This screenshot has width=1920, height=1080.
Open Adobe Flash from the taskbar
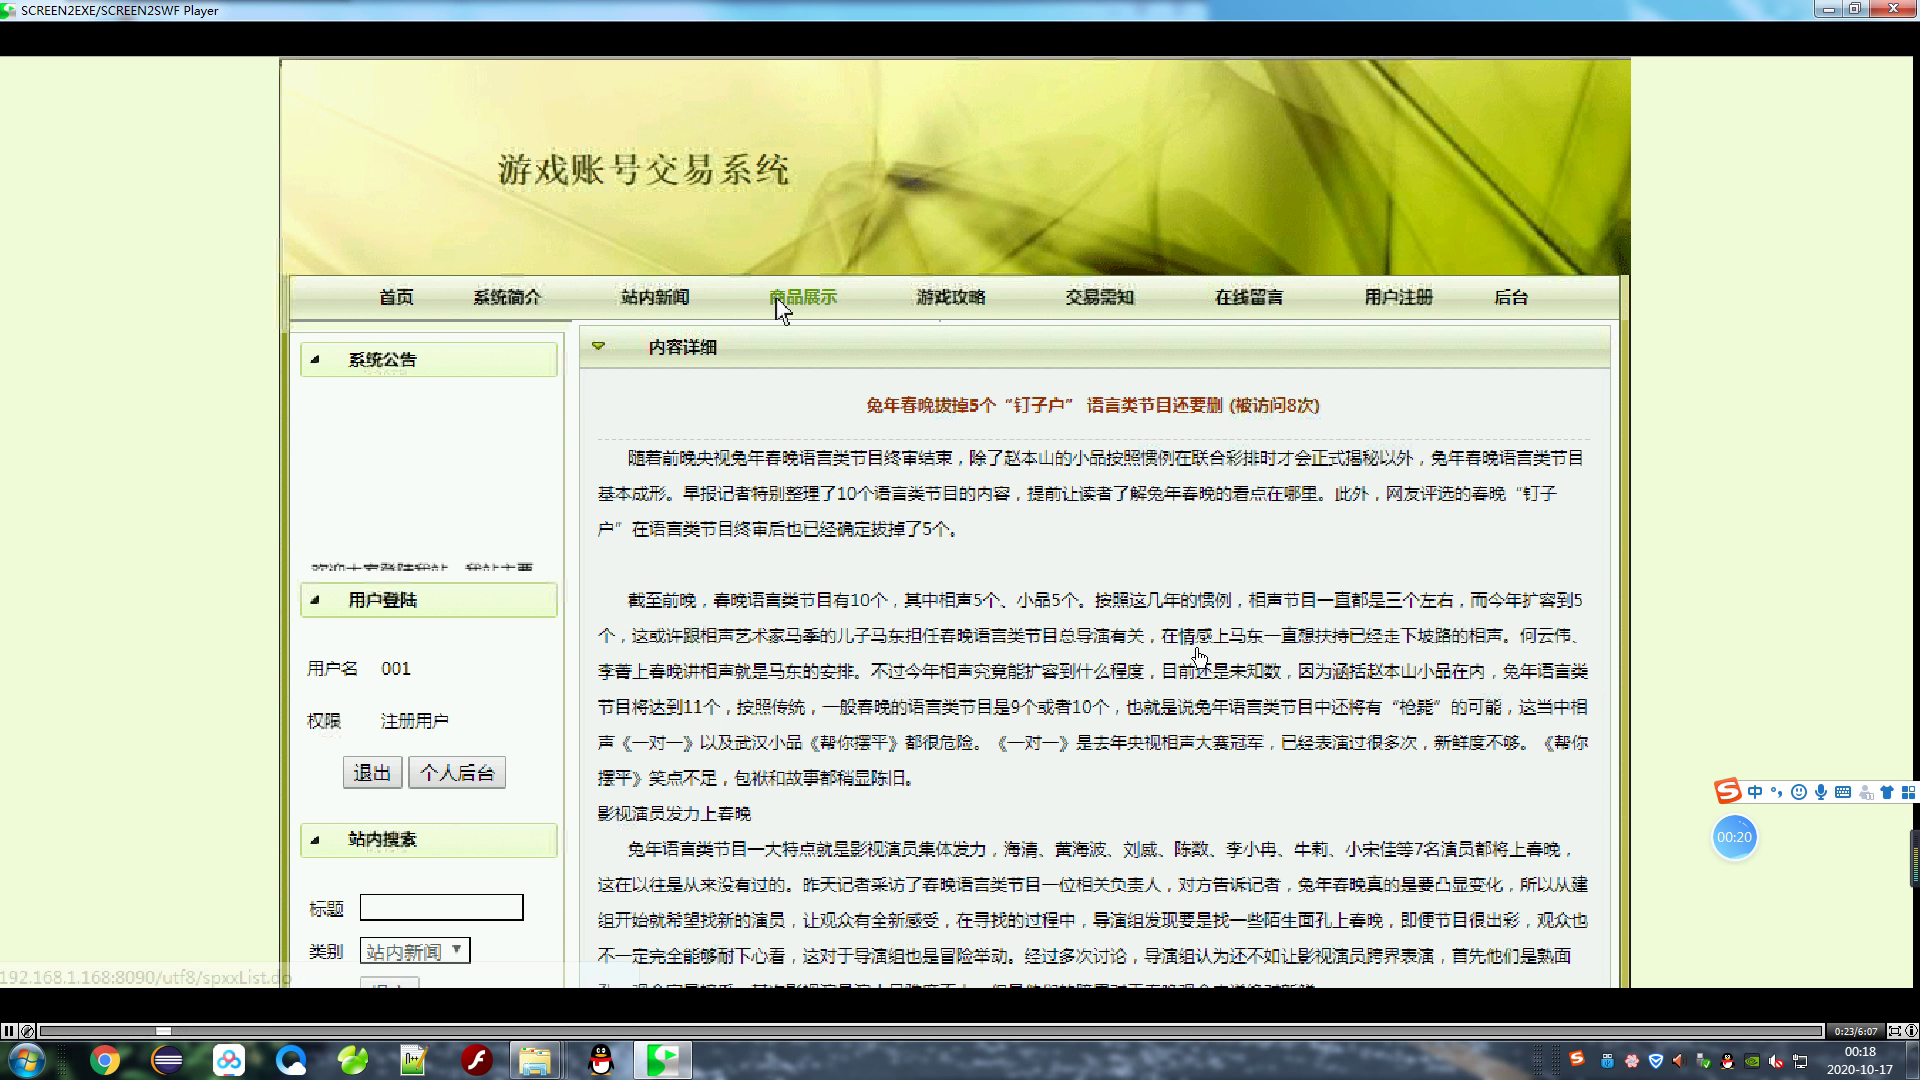(x=476, y=1060)
